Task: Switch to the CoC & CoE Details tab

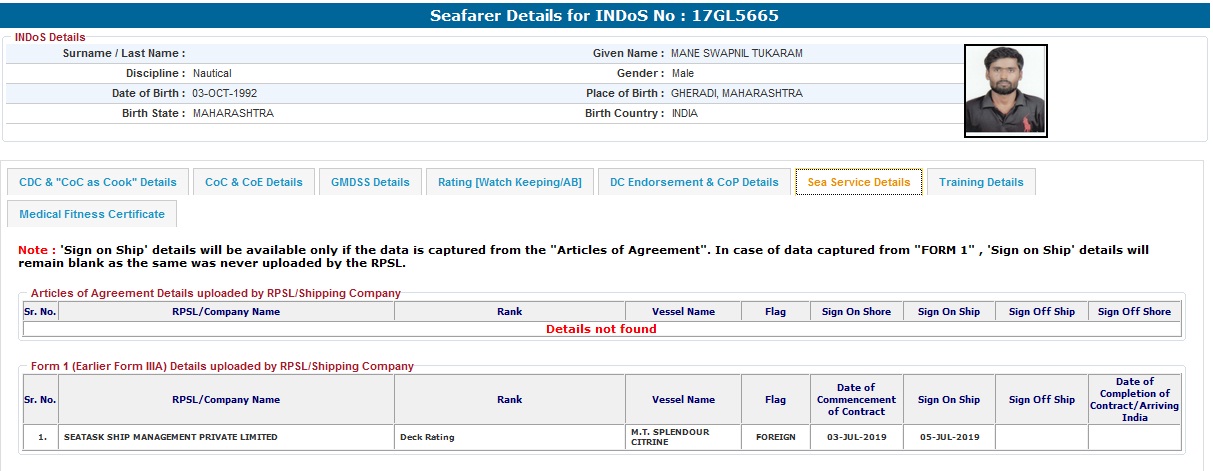Action: tap(253, 182)
